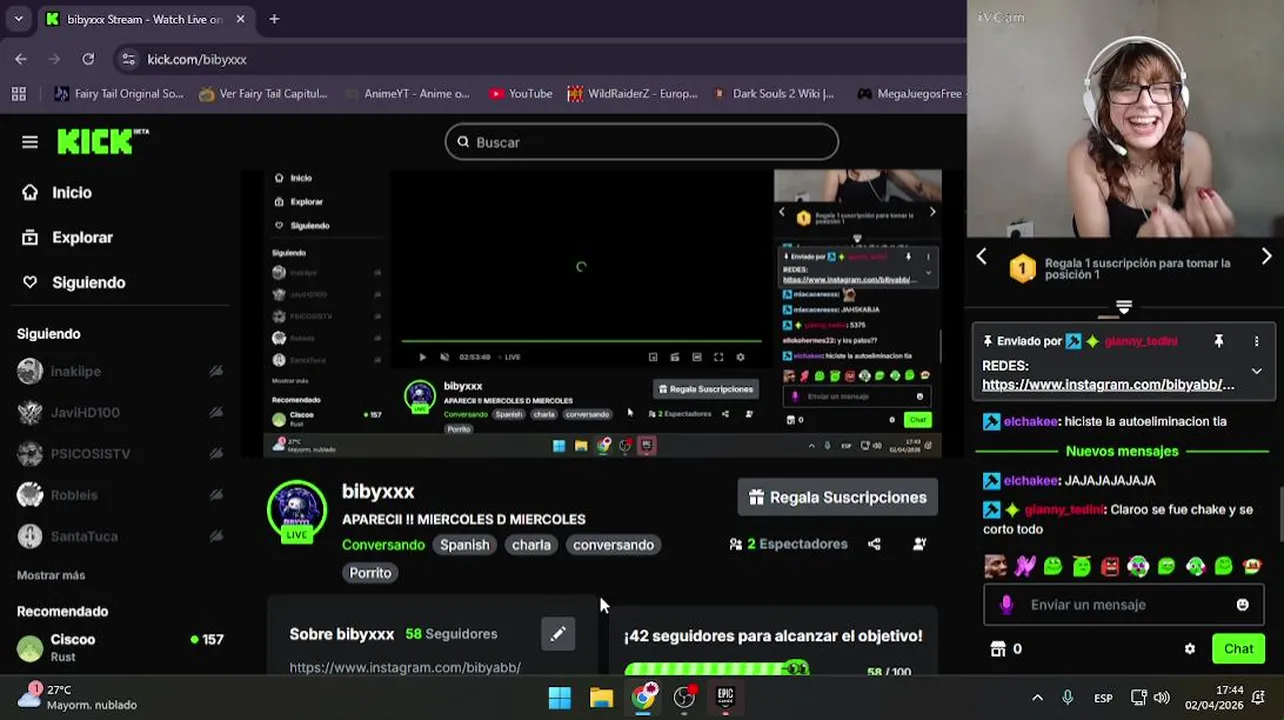1284x720 pixels.
Task: Open the emoji picker in message box
Action: click(1242, 604)
